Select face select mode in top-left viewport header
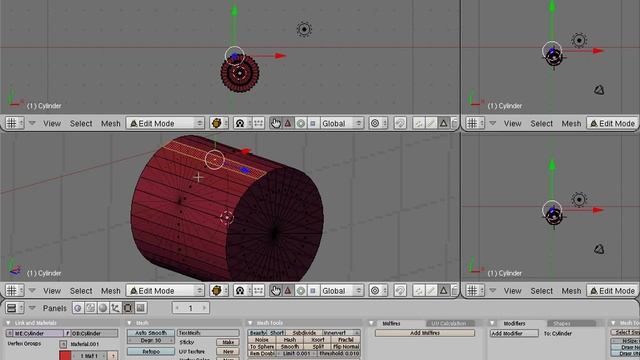 pyautogui.click(x=443, y=123)
